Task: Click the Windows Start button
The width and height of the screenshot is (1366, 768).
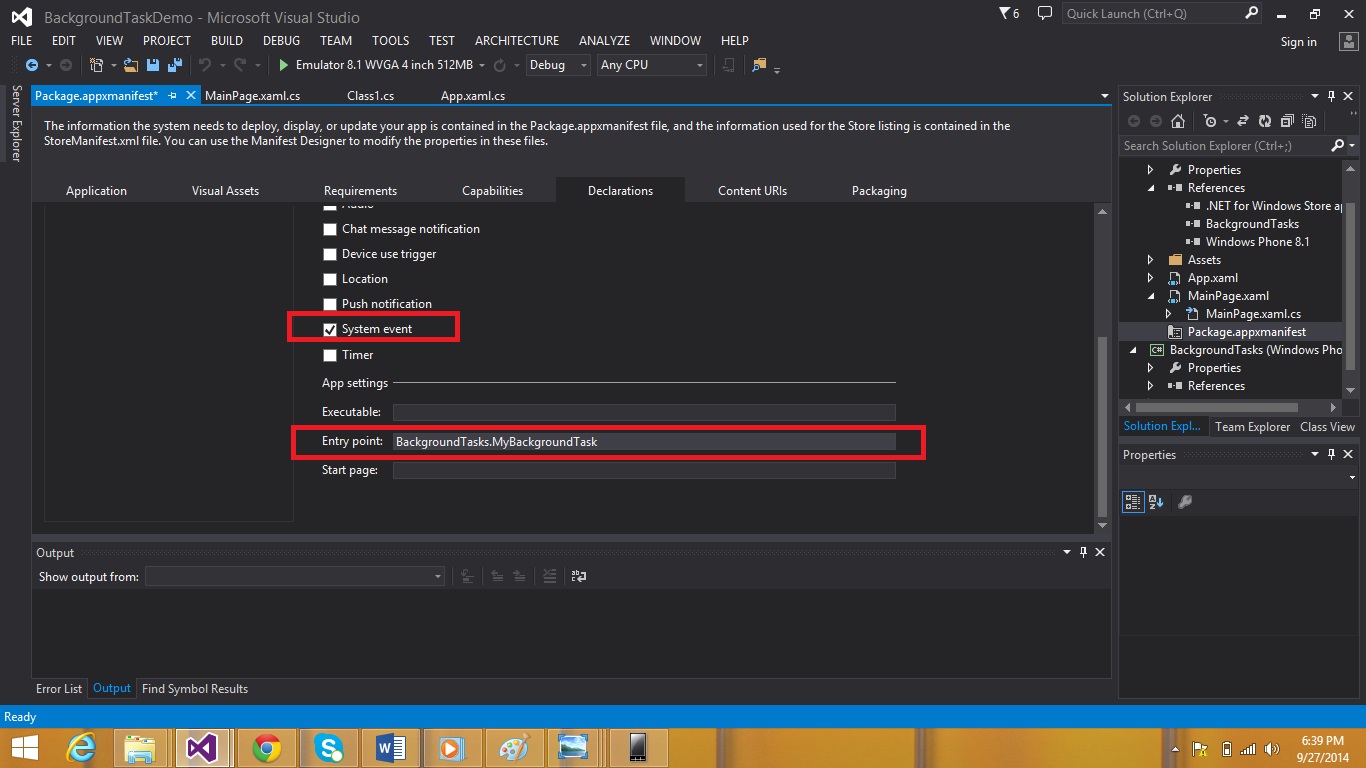Action: pos(24,748)
